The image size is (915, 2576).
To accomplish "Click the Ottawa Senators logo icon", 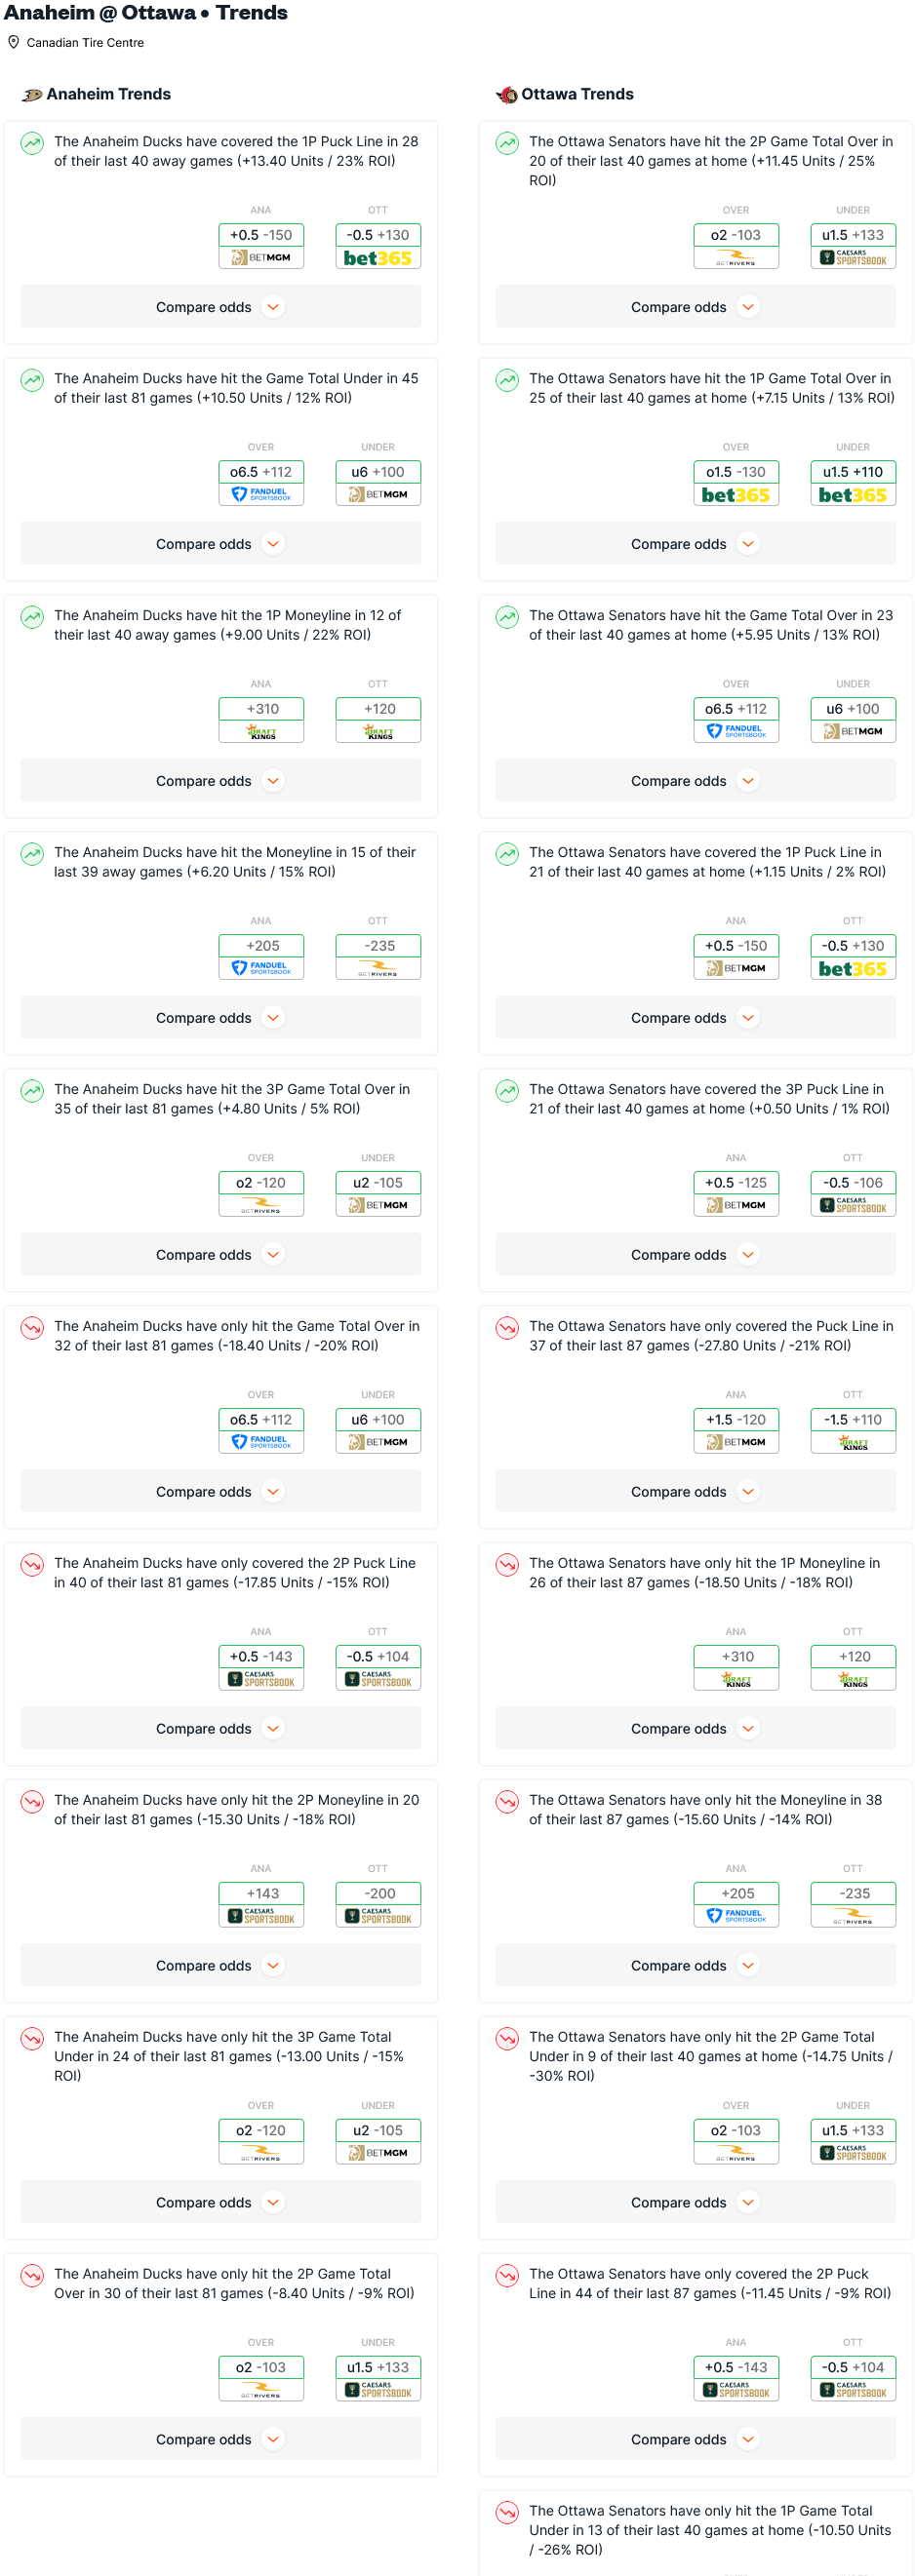I will (x=507, y=95).
